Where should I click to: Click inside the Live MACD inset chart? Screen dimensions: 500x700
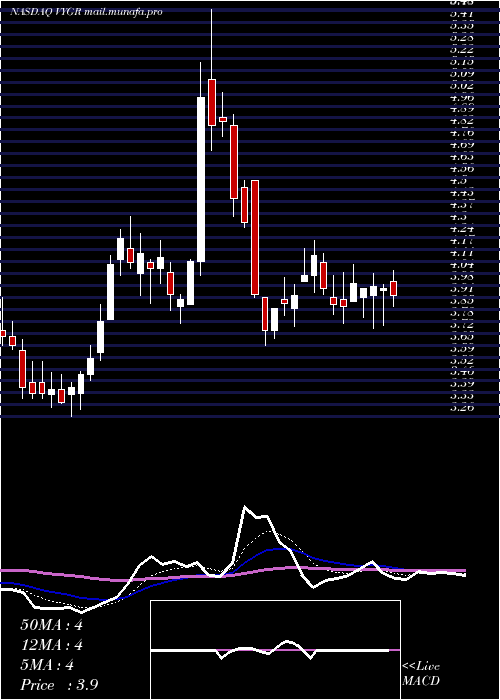pos(275,650)
